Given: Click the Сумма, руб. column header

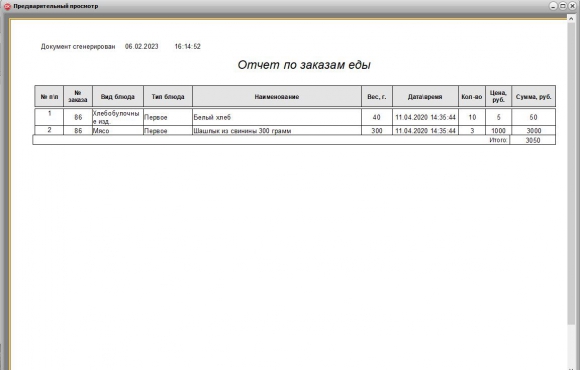Looking at the screenshot, I should 533,97.
